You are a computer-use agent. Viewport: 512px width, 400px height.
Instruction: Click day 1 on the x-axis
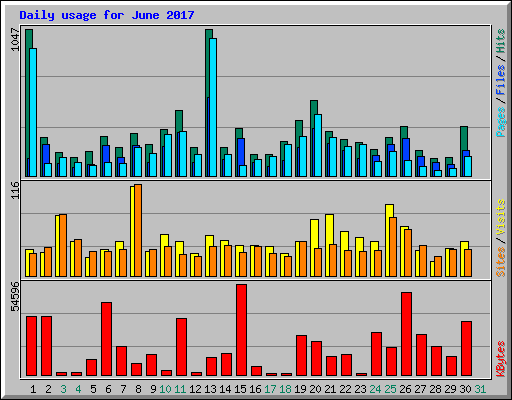[33, 389]
